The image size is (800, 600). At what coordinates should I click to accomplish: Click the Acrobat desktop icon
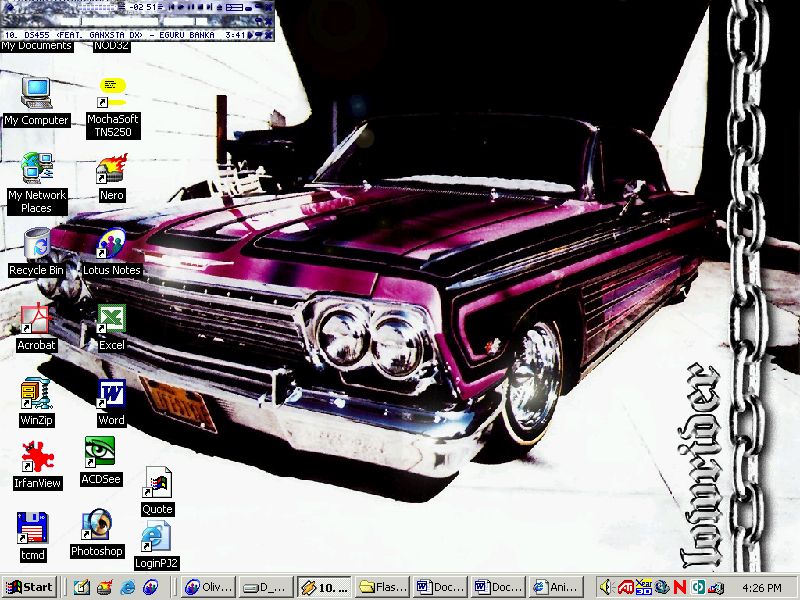[x=36, y=319]
